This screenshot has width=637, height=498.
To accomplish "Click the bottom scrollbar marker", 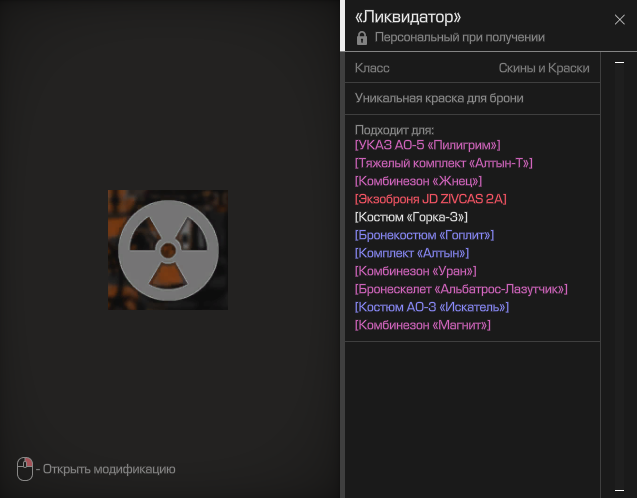I will tap(619, 490).
